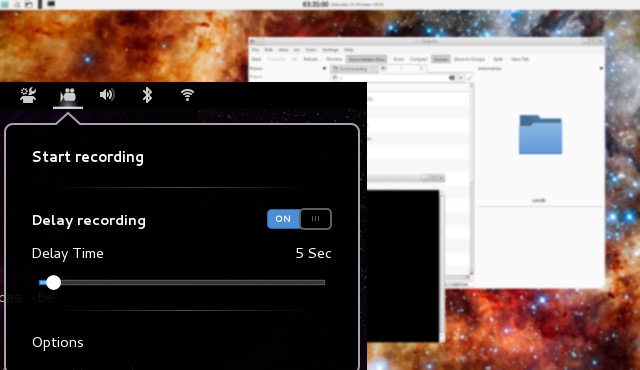Open the Options submenu
The image size is (640, 370).
point(58,342)
